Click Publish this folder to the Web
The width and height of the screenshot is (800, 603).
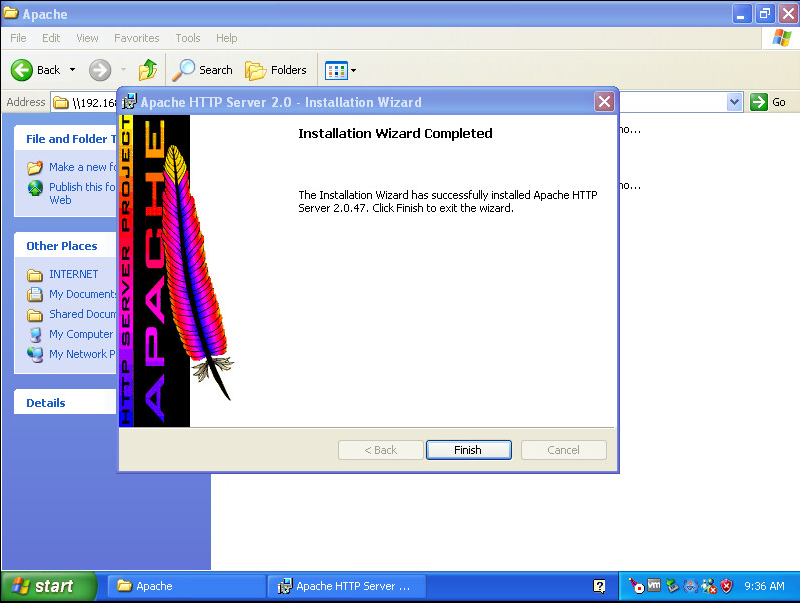click(x=83, y=193)
